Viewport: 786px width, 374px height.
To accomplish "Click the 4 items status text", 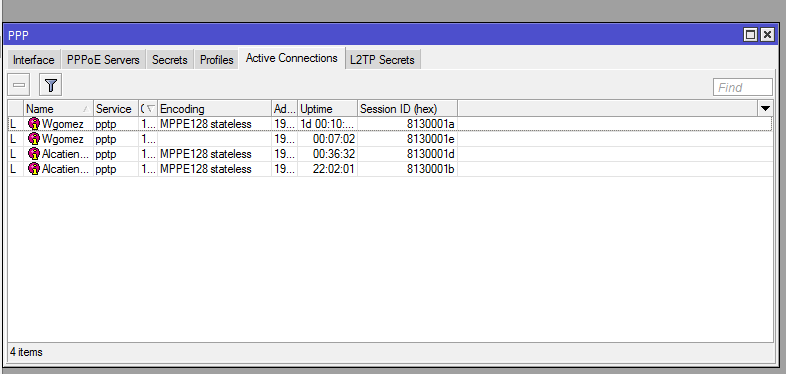I will (26, 352).
